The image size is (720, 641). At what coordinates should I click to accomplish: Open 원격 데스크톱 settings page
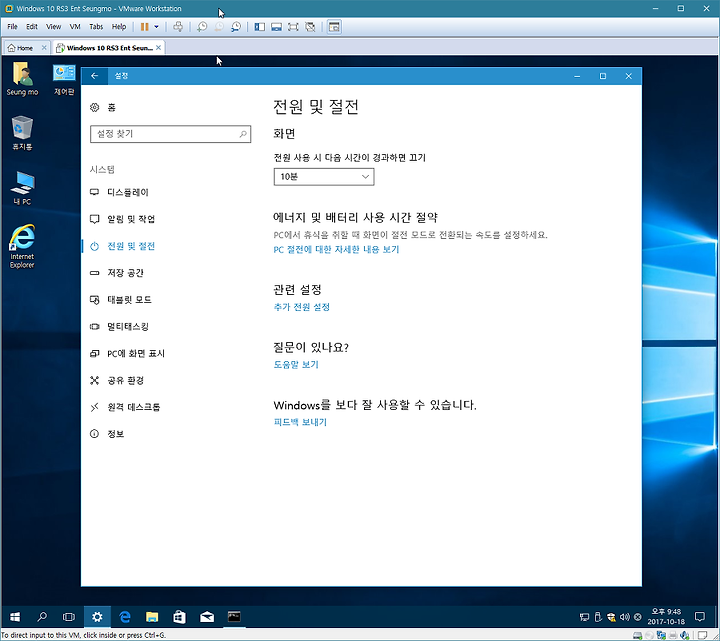(125, 407)
